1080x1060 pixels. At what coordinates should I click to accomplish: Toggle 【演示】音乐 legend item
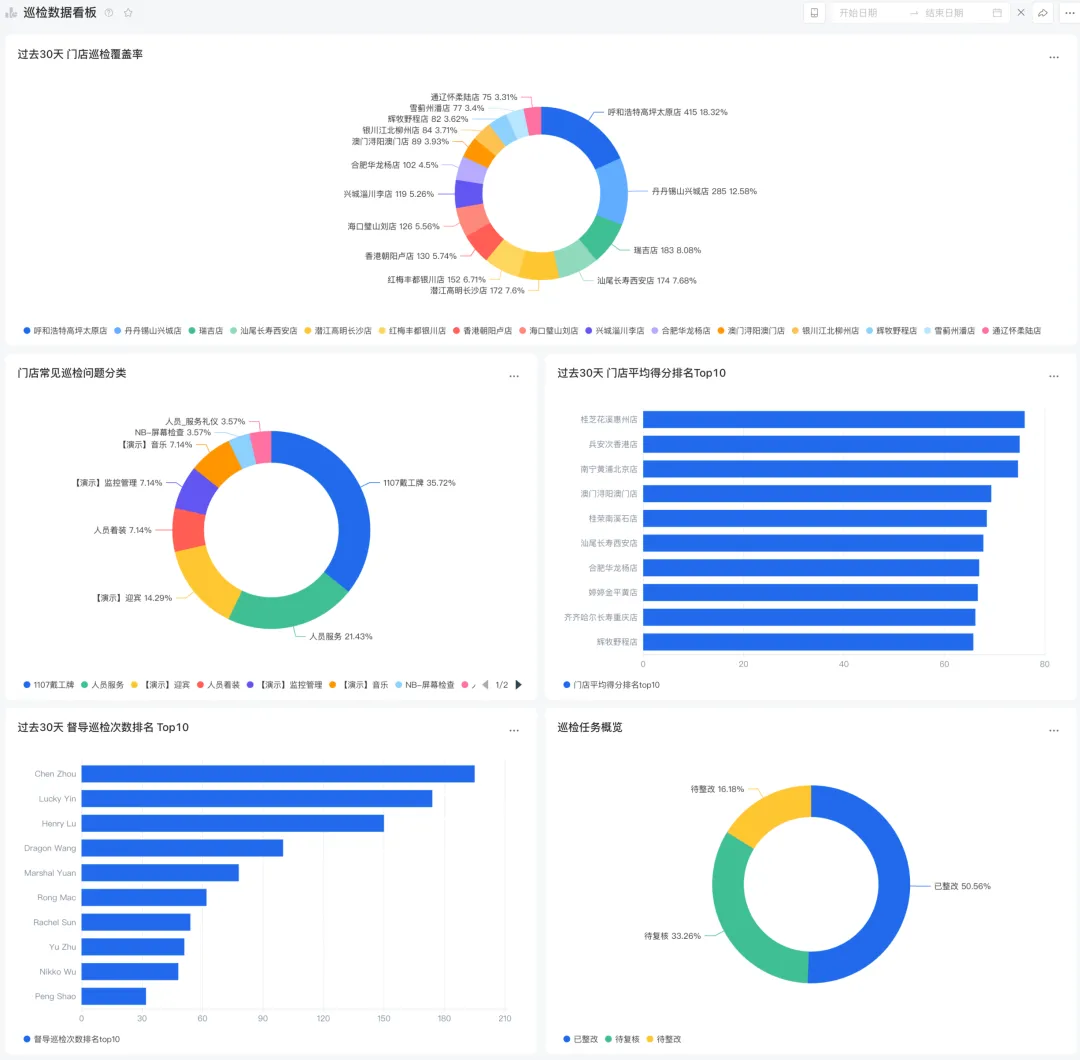click(x=359, y=685)
